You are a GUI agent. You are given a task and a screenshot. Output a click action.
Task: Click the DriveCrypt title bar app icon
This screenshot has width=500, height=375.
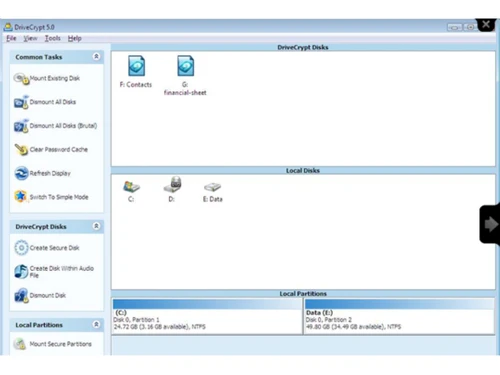point(8,27)
